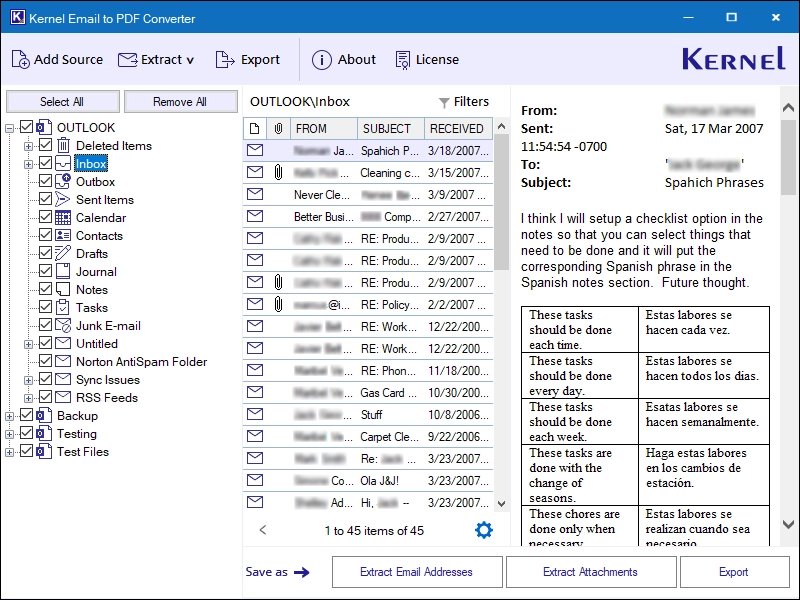Click the Backup data file icon

pyautogui.click(x=44, y=415)
